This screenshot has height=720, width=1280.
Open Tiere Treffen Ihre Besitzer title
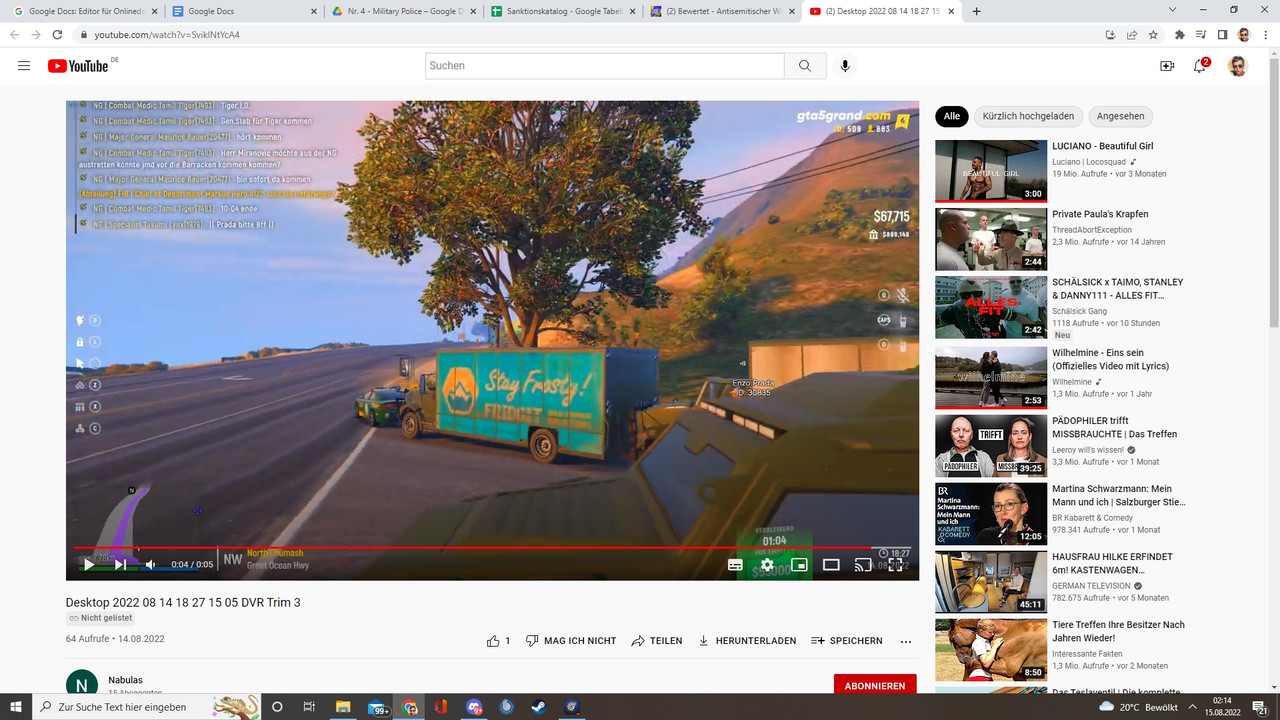[1118, 631]
